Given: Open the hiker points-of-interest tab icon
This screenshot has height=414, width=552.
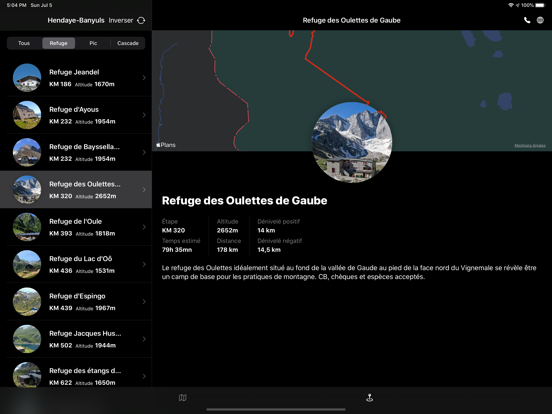Looking at the screenshot, I should click(369, 398).
